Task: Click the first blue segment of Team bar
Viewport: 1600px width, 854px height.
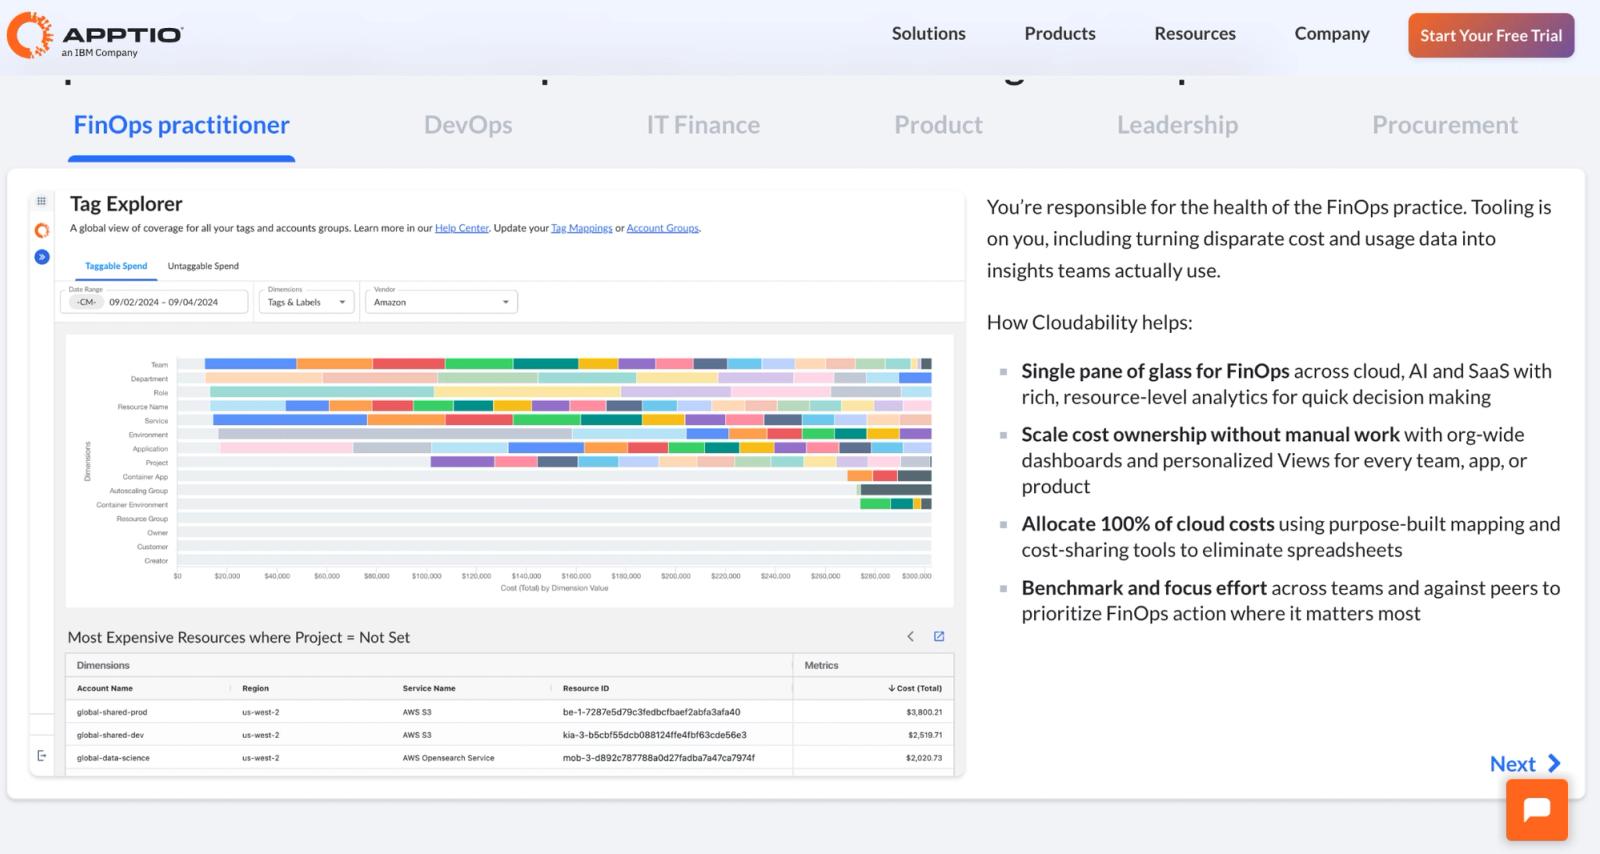Action: click(250, 364)
